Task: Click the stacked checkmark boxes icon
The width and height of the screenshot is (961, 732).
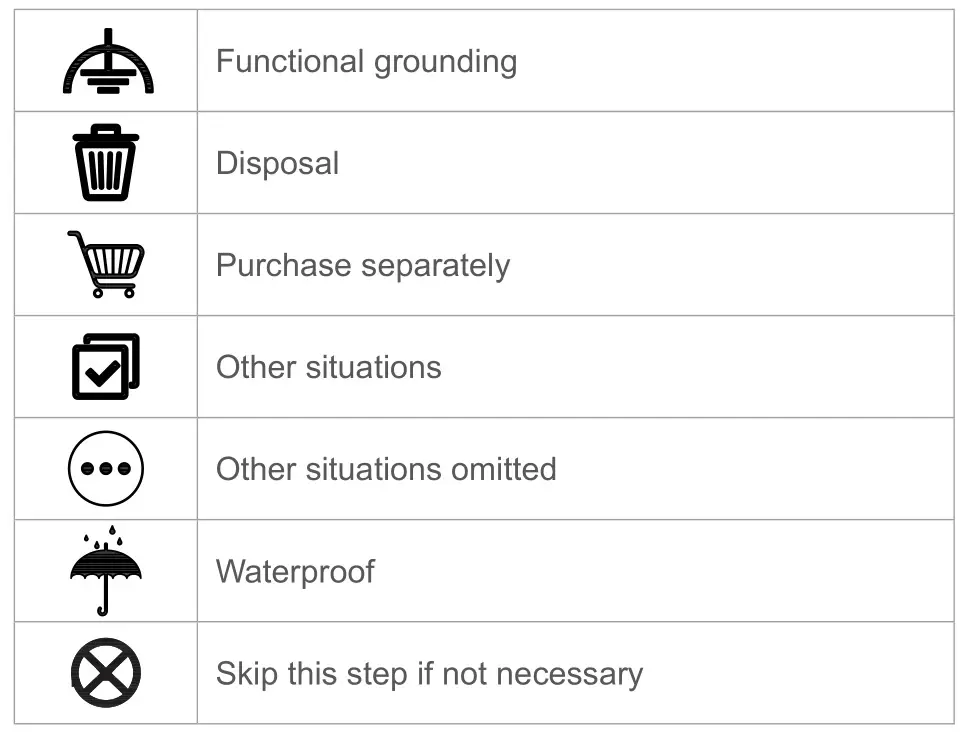Action: 106,366
